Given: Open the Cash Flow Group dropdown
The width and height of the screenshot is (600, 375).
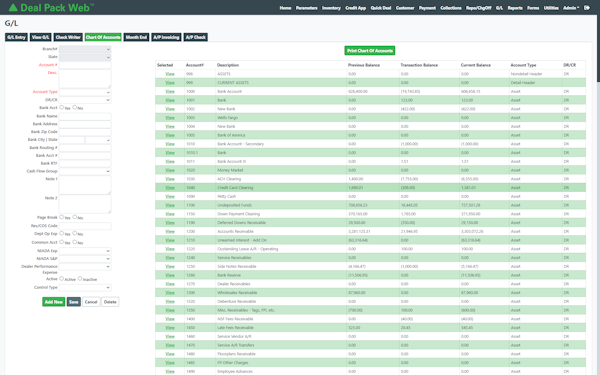Looking at the screenshot, I should (85, 171).
